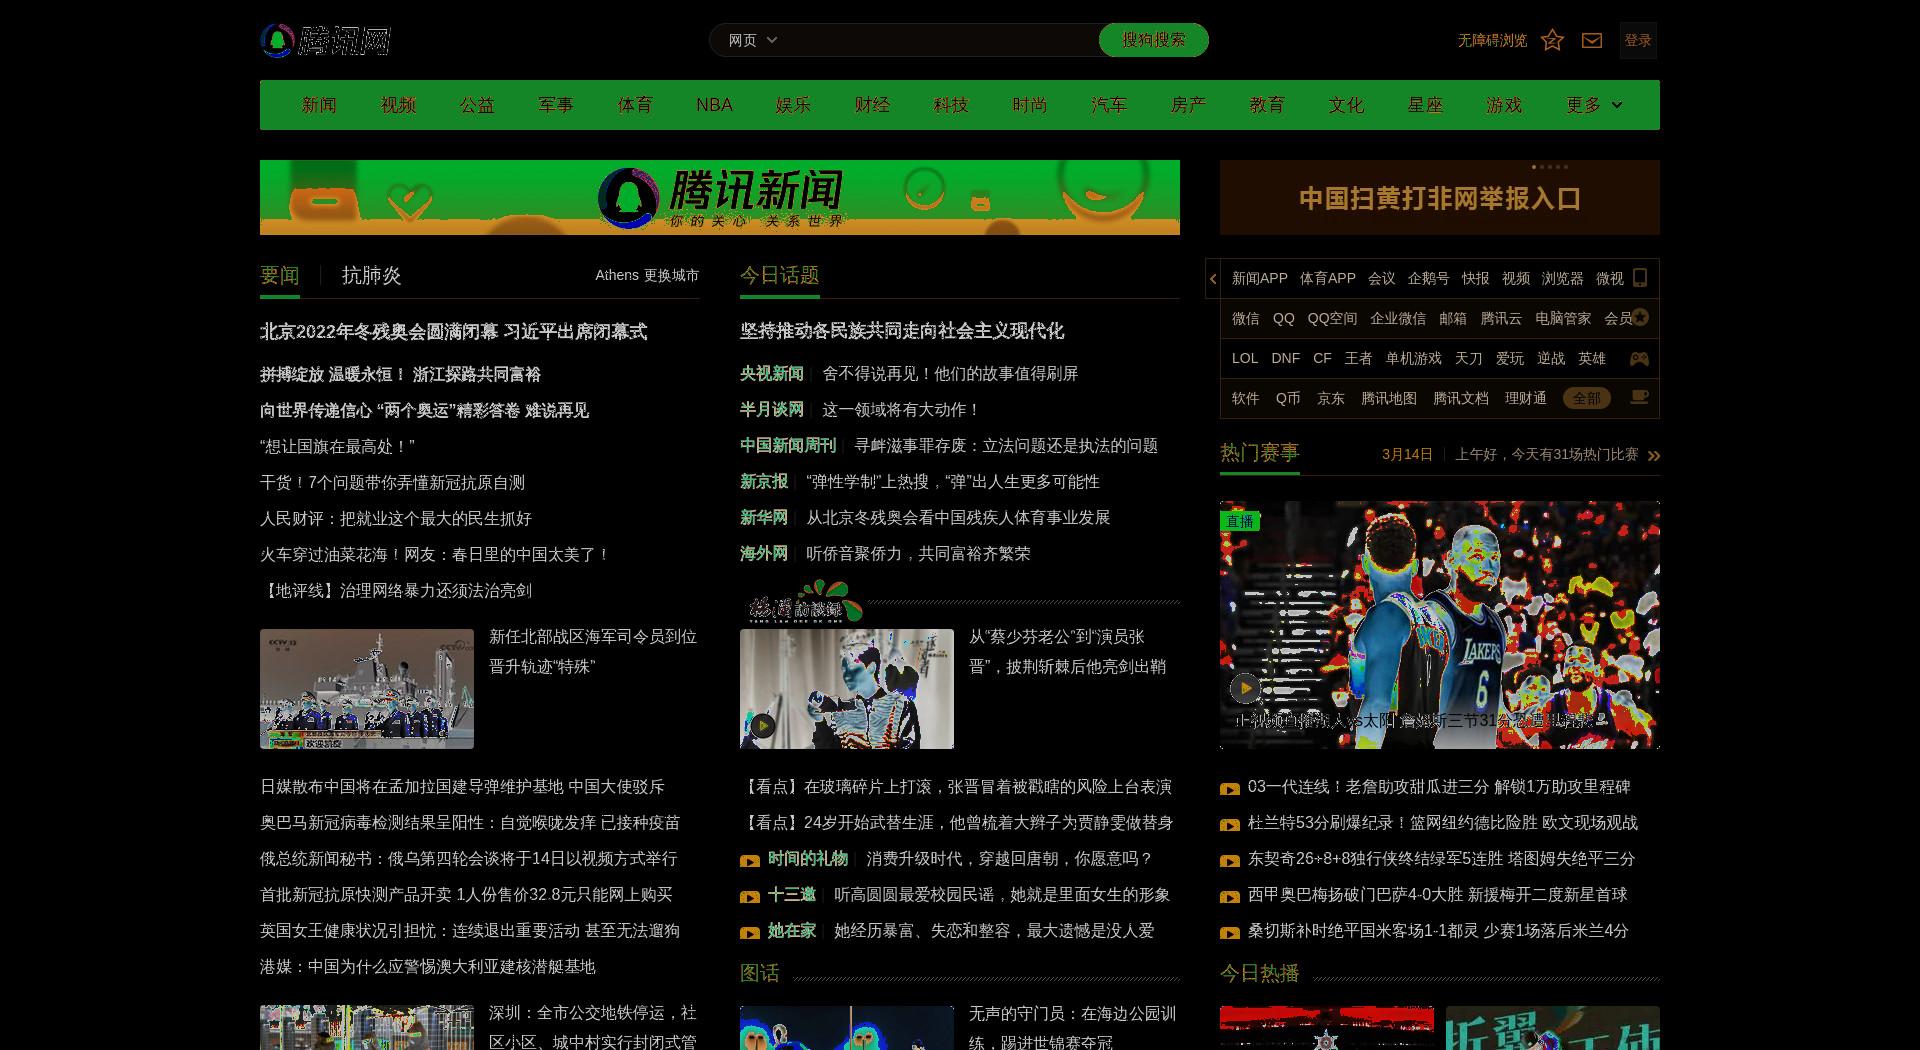Open the navy commander news thumbnail
This screenshot has height=1050, width=1920.
click(367, 689)
